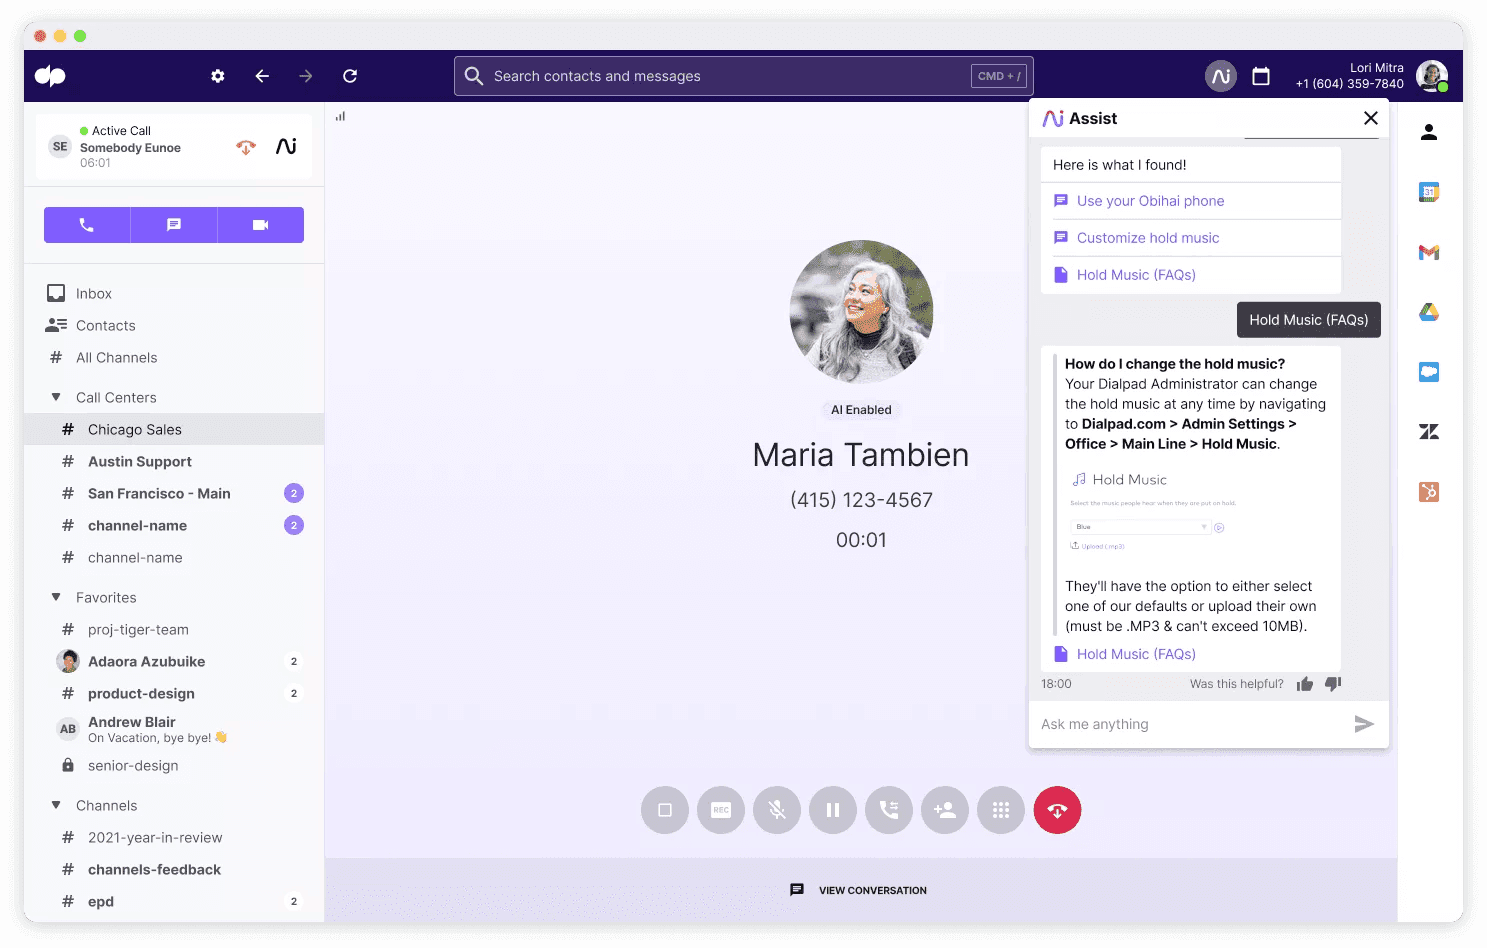1487x948 pixels.
Task: Select Chicago Sales call center
Action: click(174, 429)
